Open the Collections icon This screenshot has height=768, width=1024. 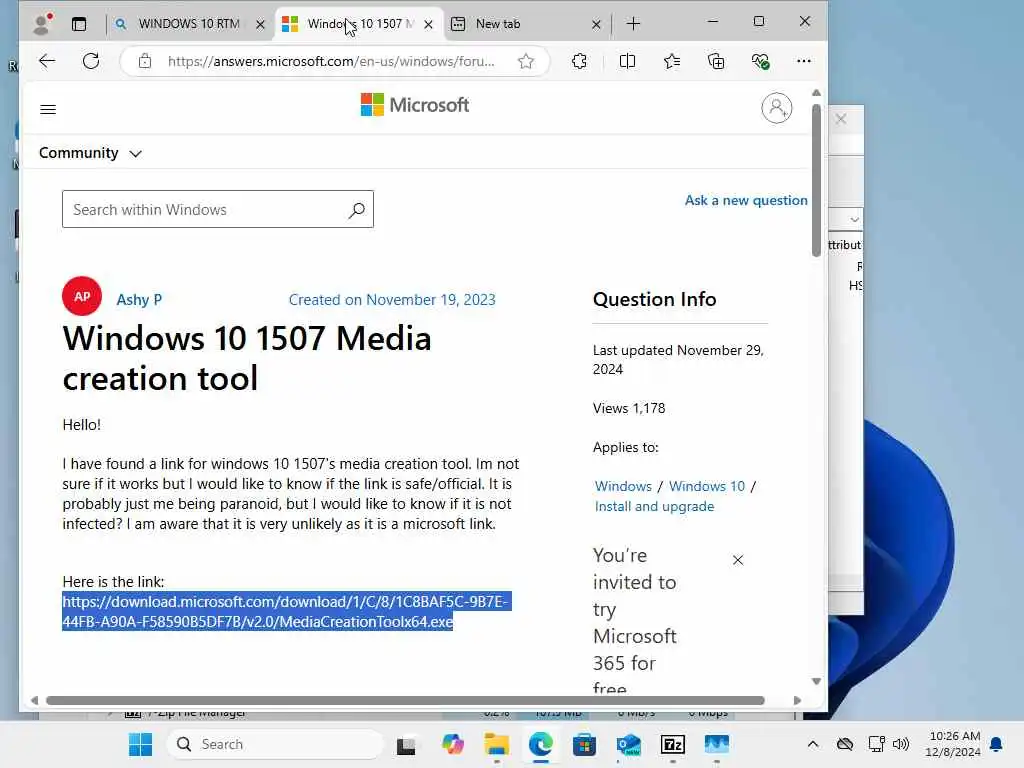[x=716, y=61]
